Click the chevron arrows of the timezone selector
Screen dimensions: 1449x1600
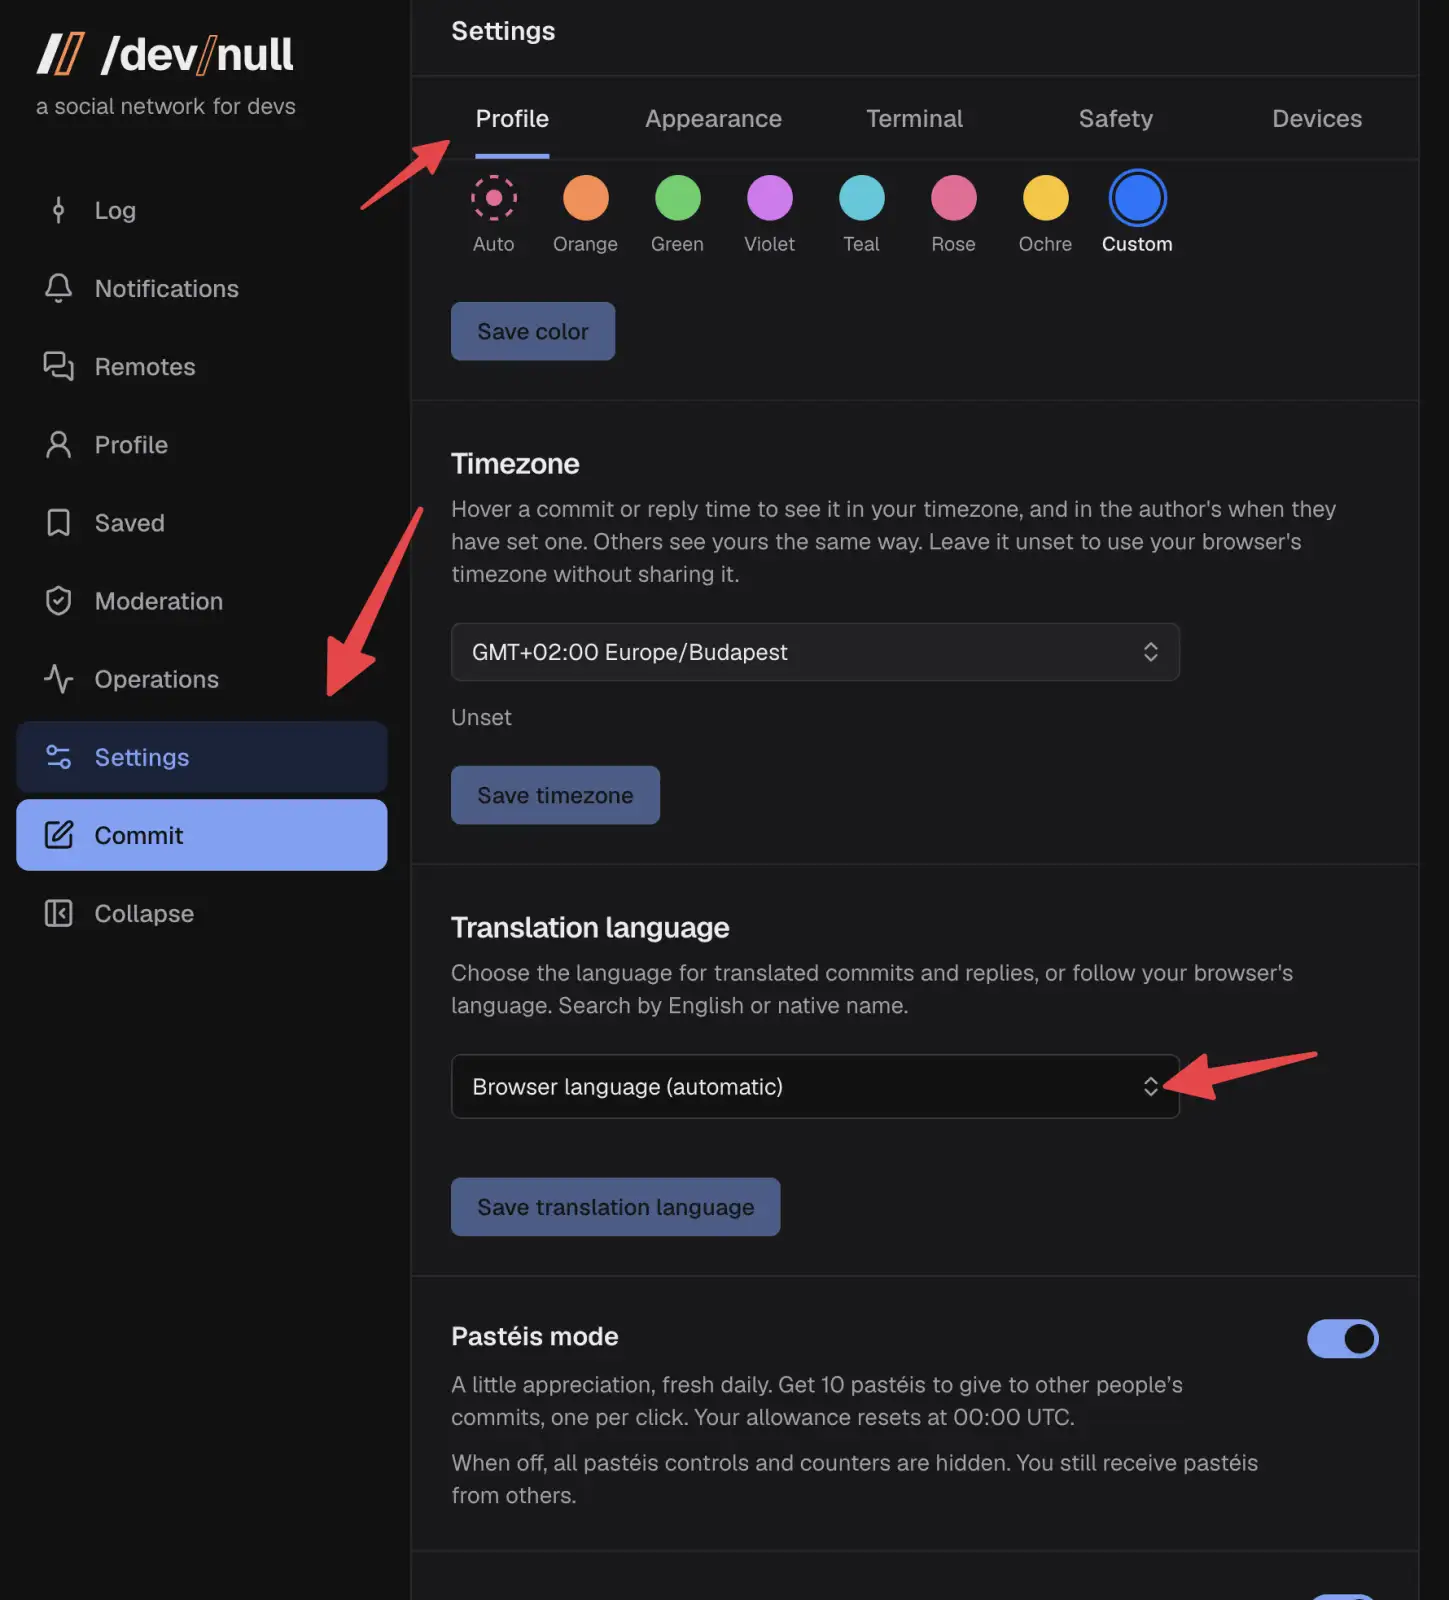pyautogui.click(x=1151, y=652)
